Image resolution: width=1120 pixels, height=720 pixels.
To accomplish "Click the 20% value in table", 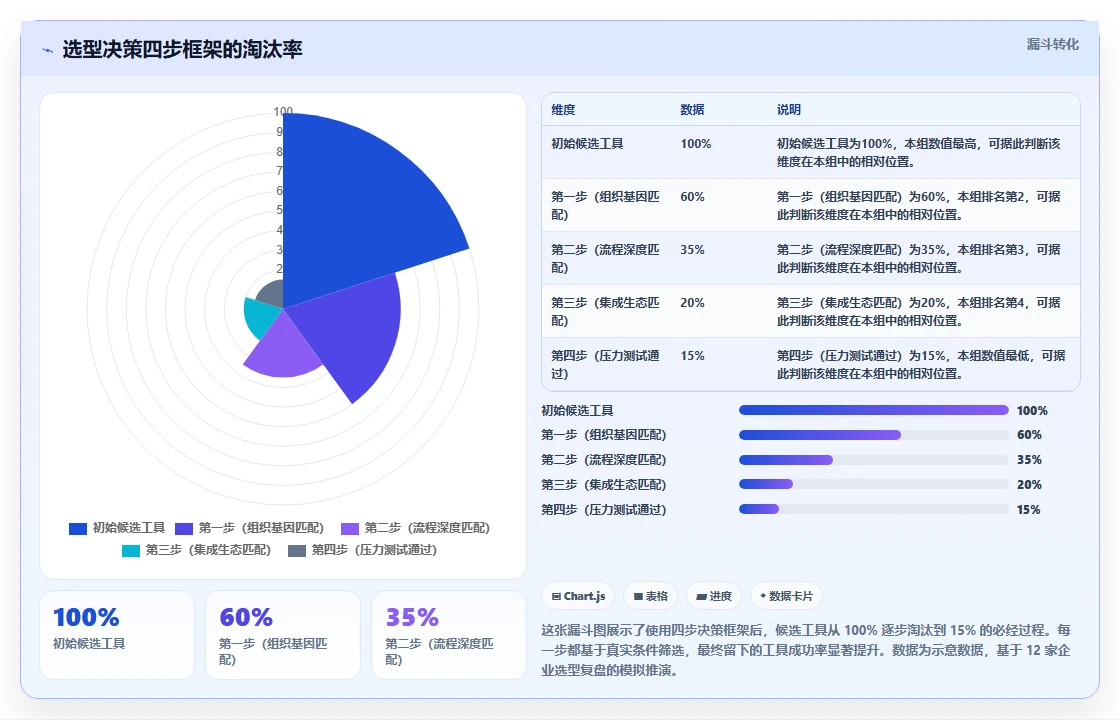I will point(692,302).
